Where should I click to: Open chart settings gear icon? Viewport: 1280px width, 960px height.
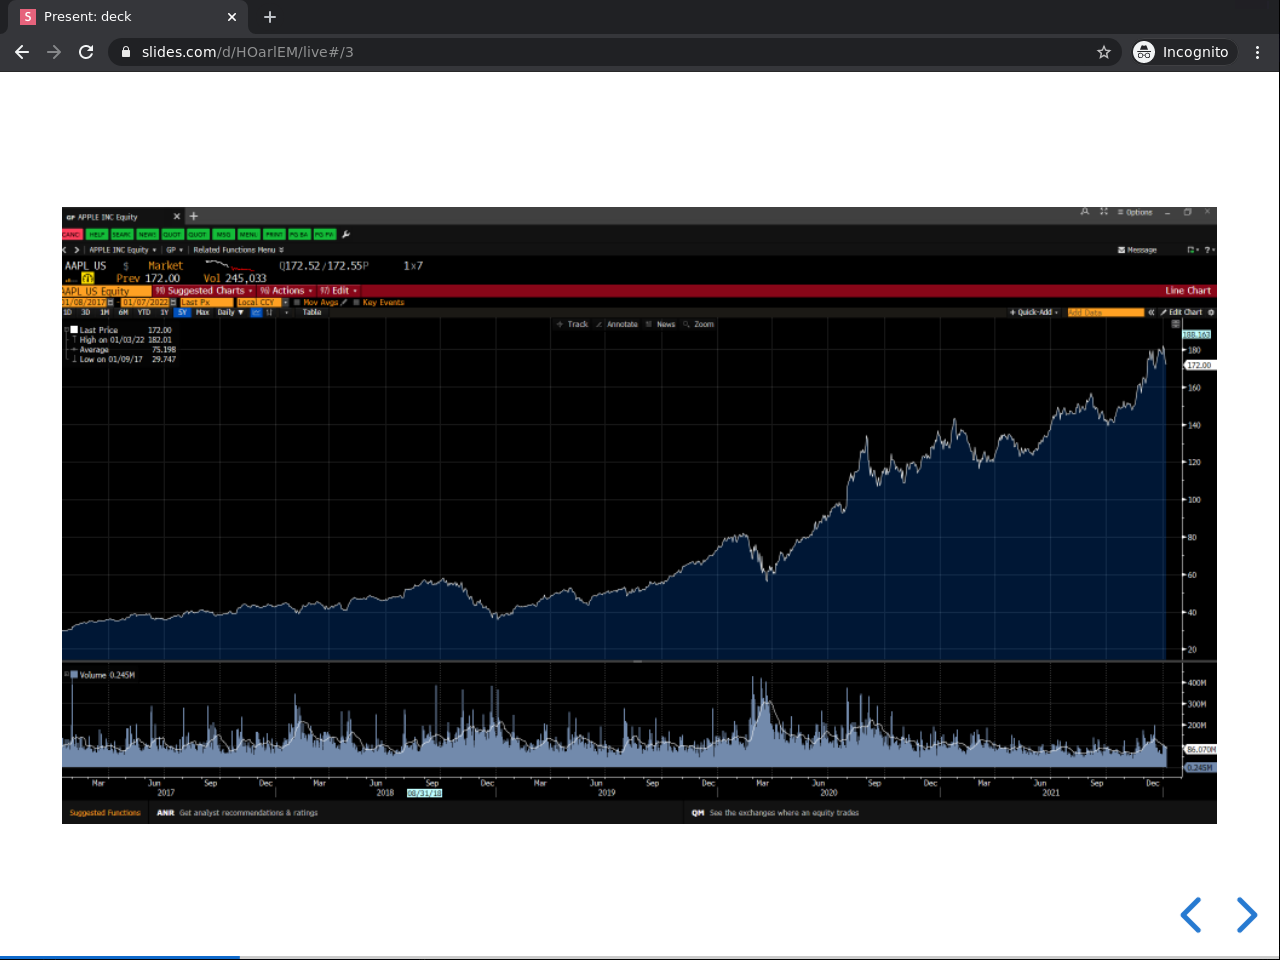coord(1211,313)
